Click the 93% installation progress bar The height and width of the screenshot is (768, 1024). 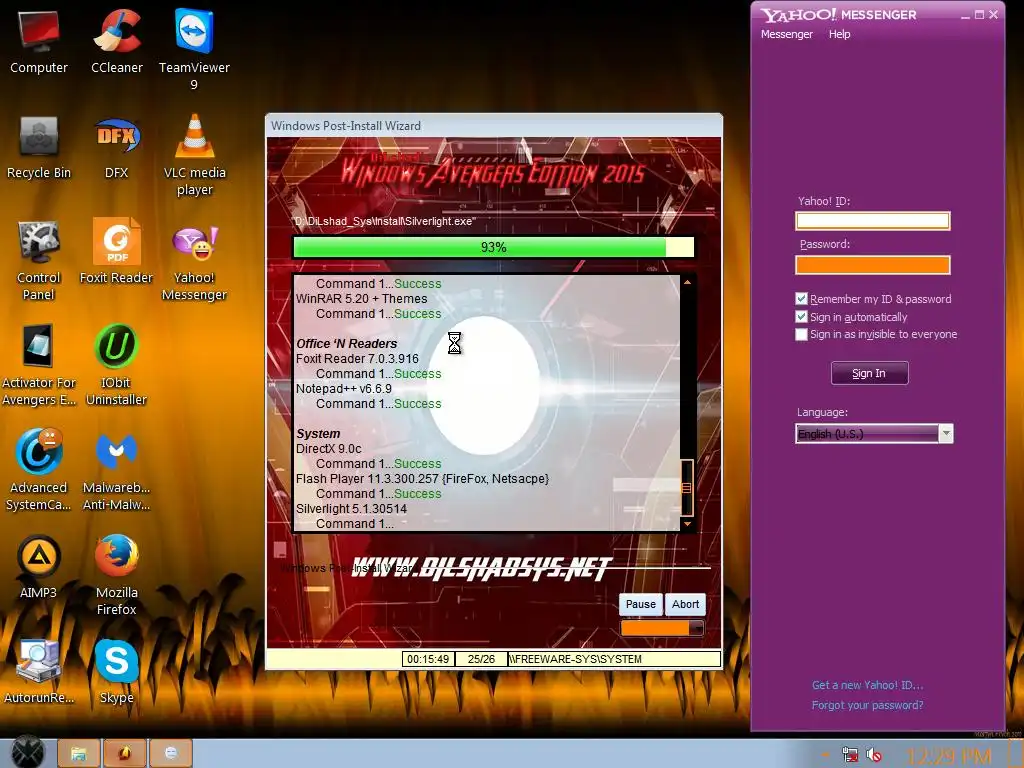493,247
